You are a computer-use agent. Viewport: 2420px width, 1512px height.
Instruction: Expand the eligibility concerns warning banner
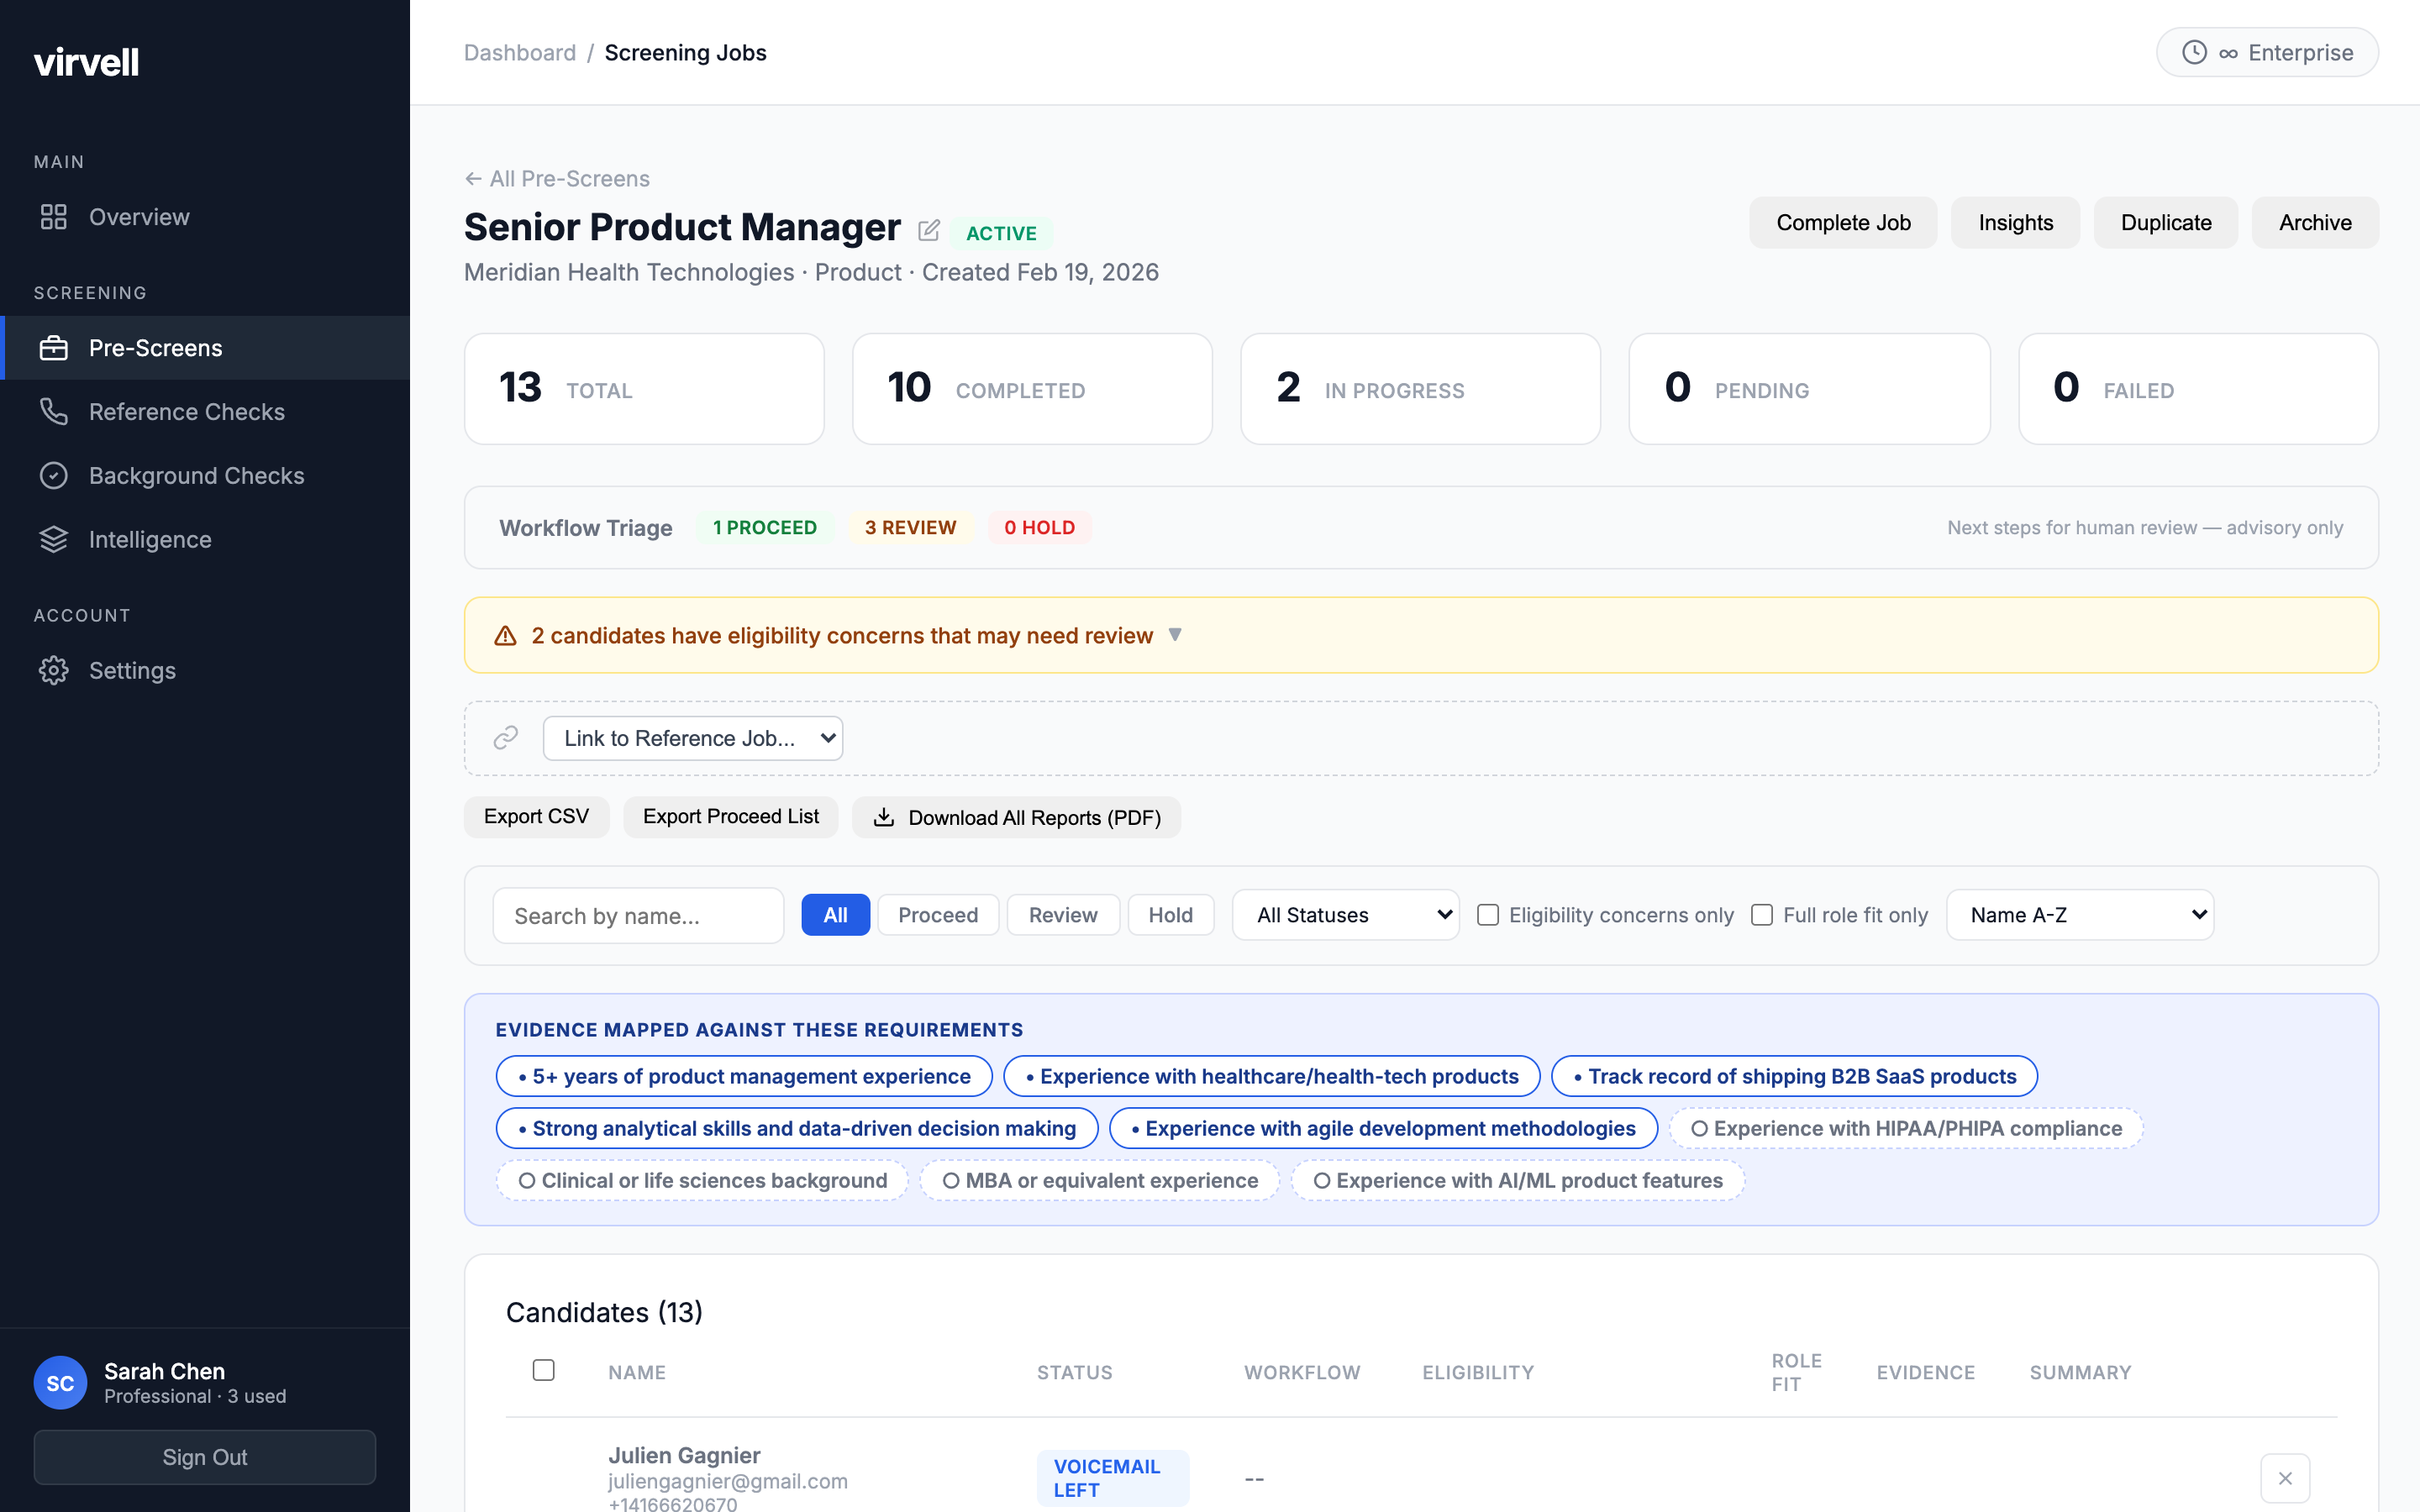(1176, 634)
